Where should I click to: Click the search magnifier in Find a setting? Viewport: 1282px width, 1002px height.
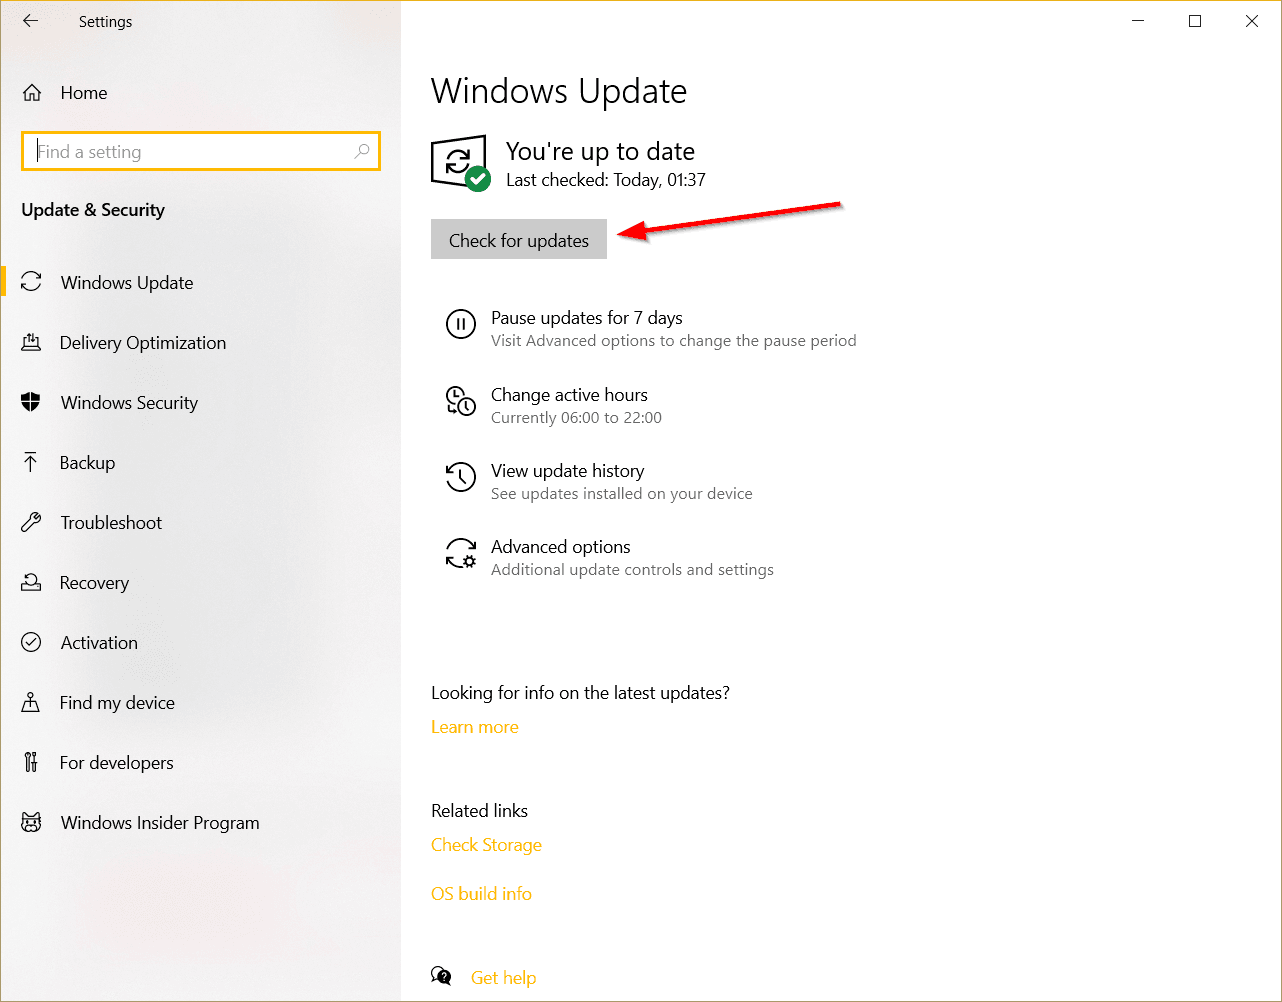(x=361, y=151)
